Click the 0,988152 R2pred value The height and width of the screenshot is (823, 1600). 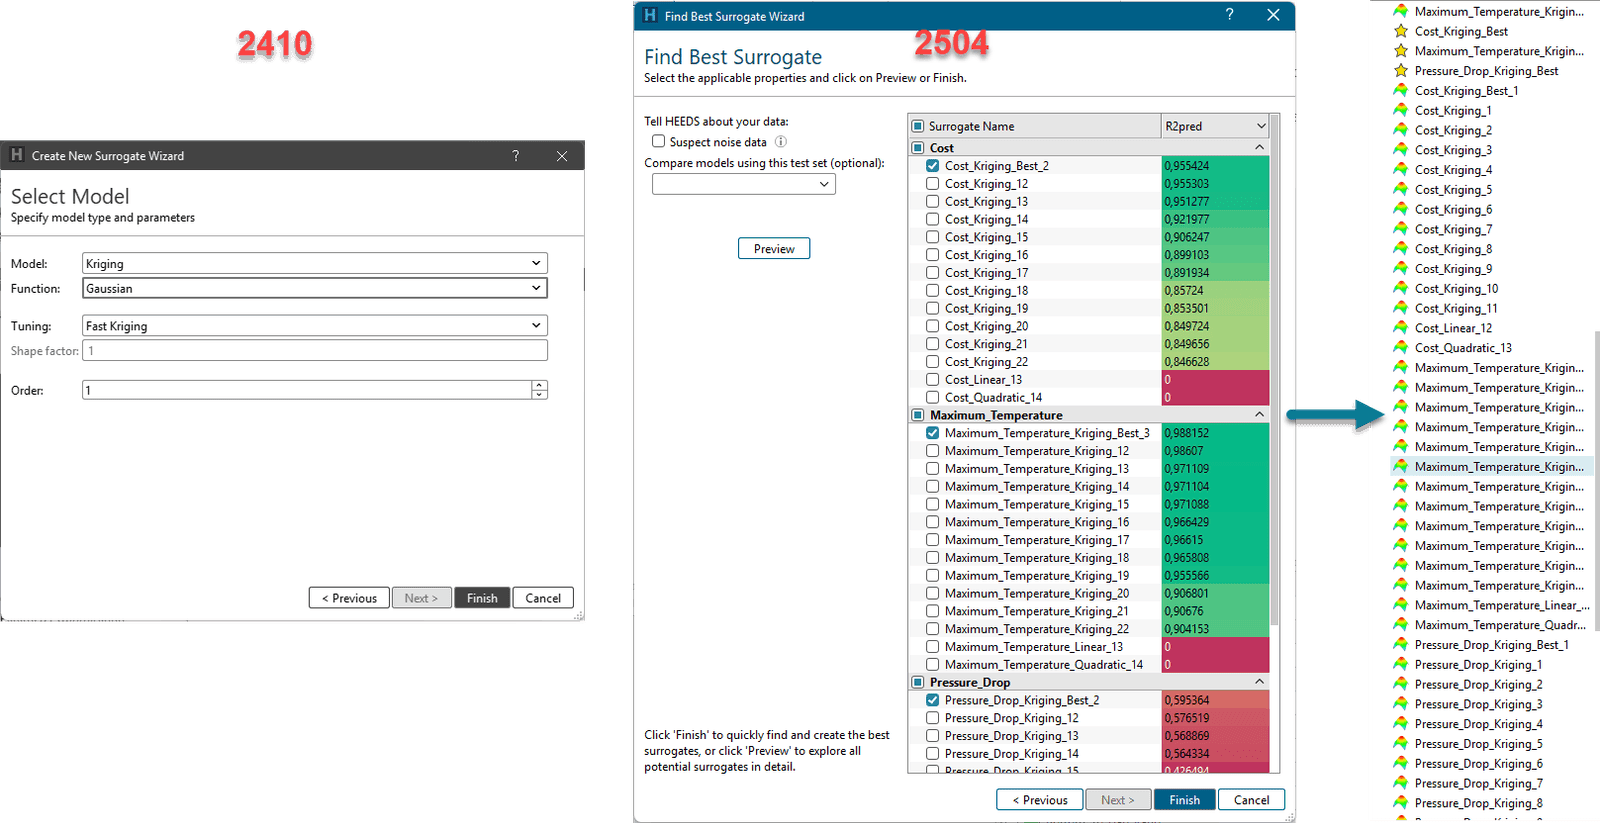point(1186,433)
